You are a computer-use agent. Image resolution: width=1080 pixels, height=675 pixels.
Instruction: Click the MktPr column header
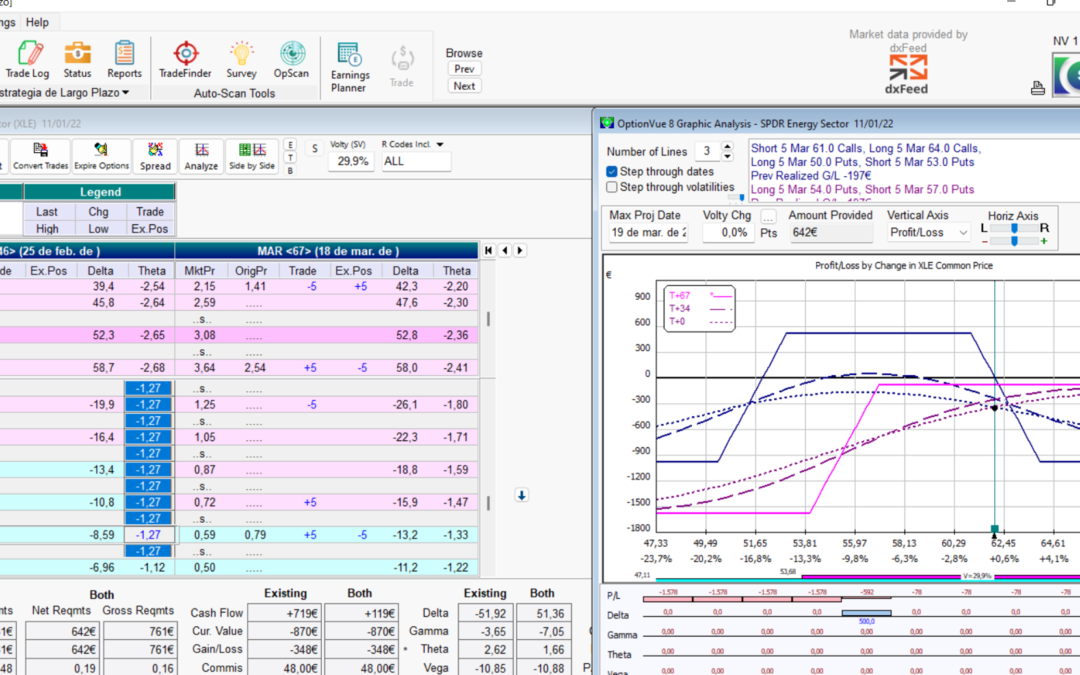(x=200, y=271)
